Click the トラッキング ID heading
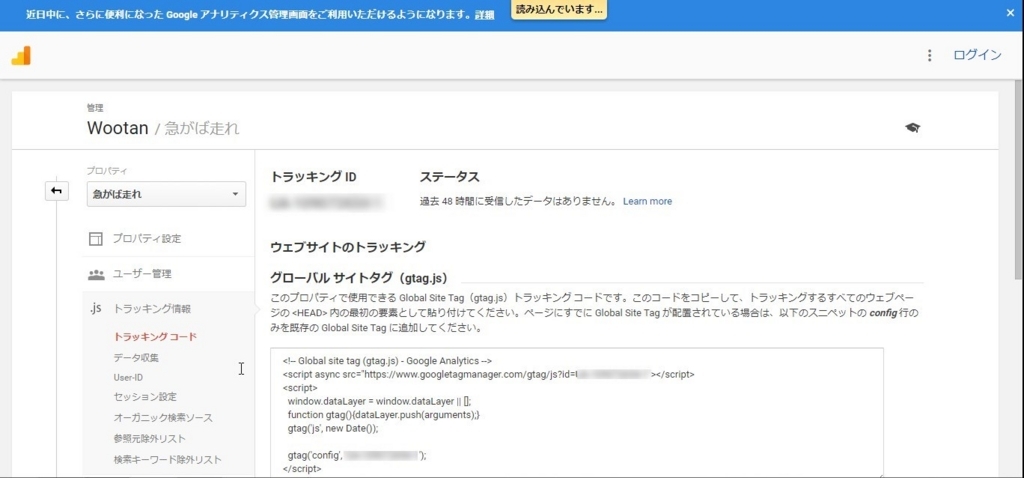The image size is (1024, 478). pos(313,177)
